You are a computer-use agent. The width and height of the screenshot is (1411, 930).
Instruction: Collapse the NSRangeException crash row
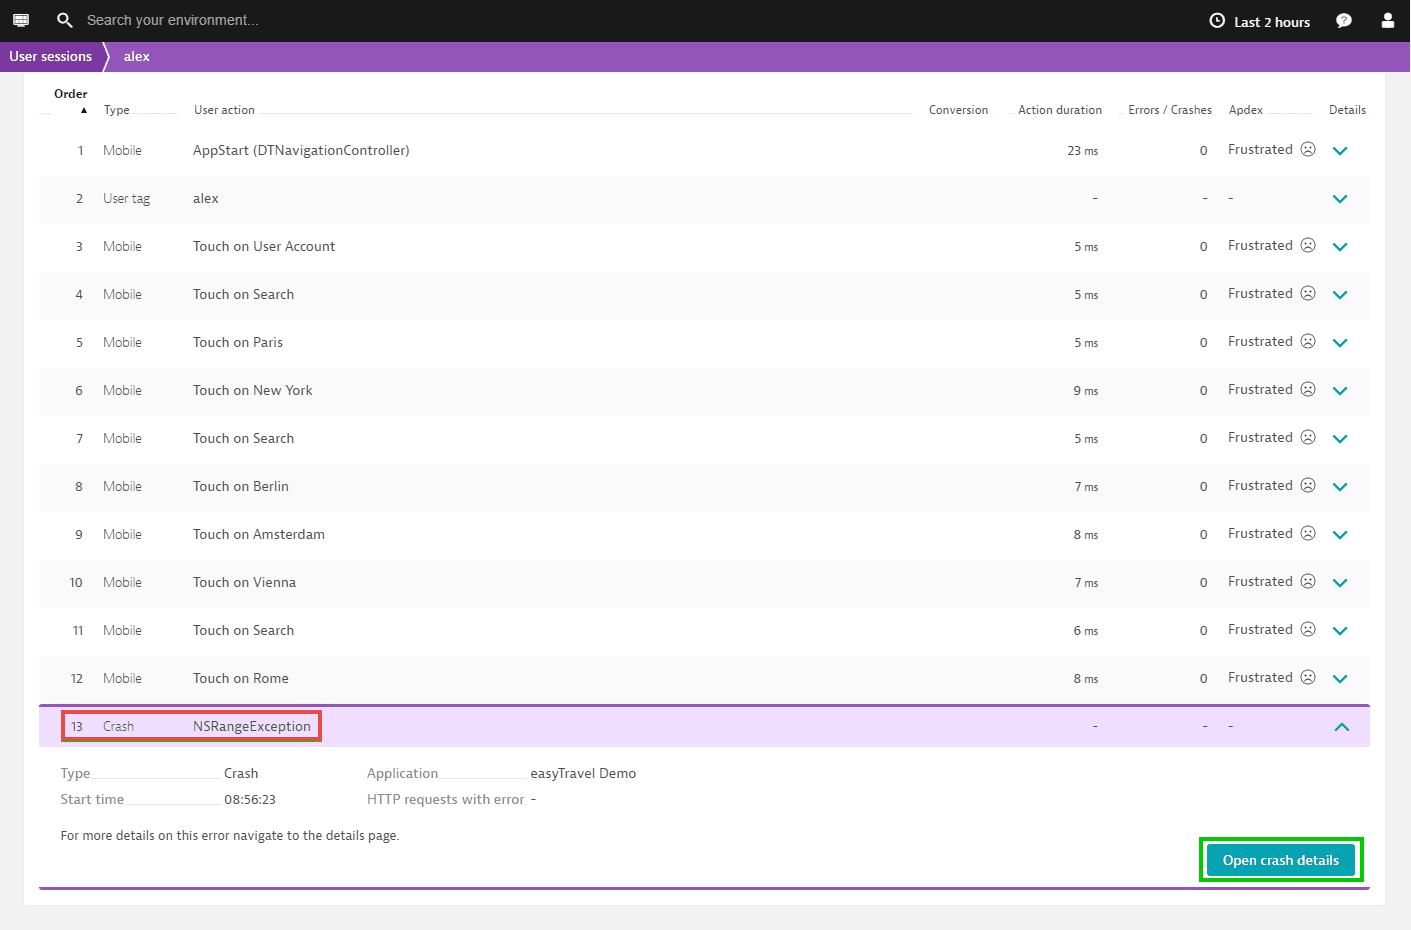(x=1342, y=727)
